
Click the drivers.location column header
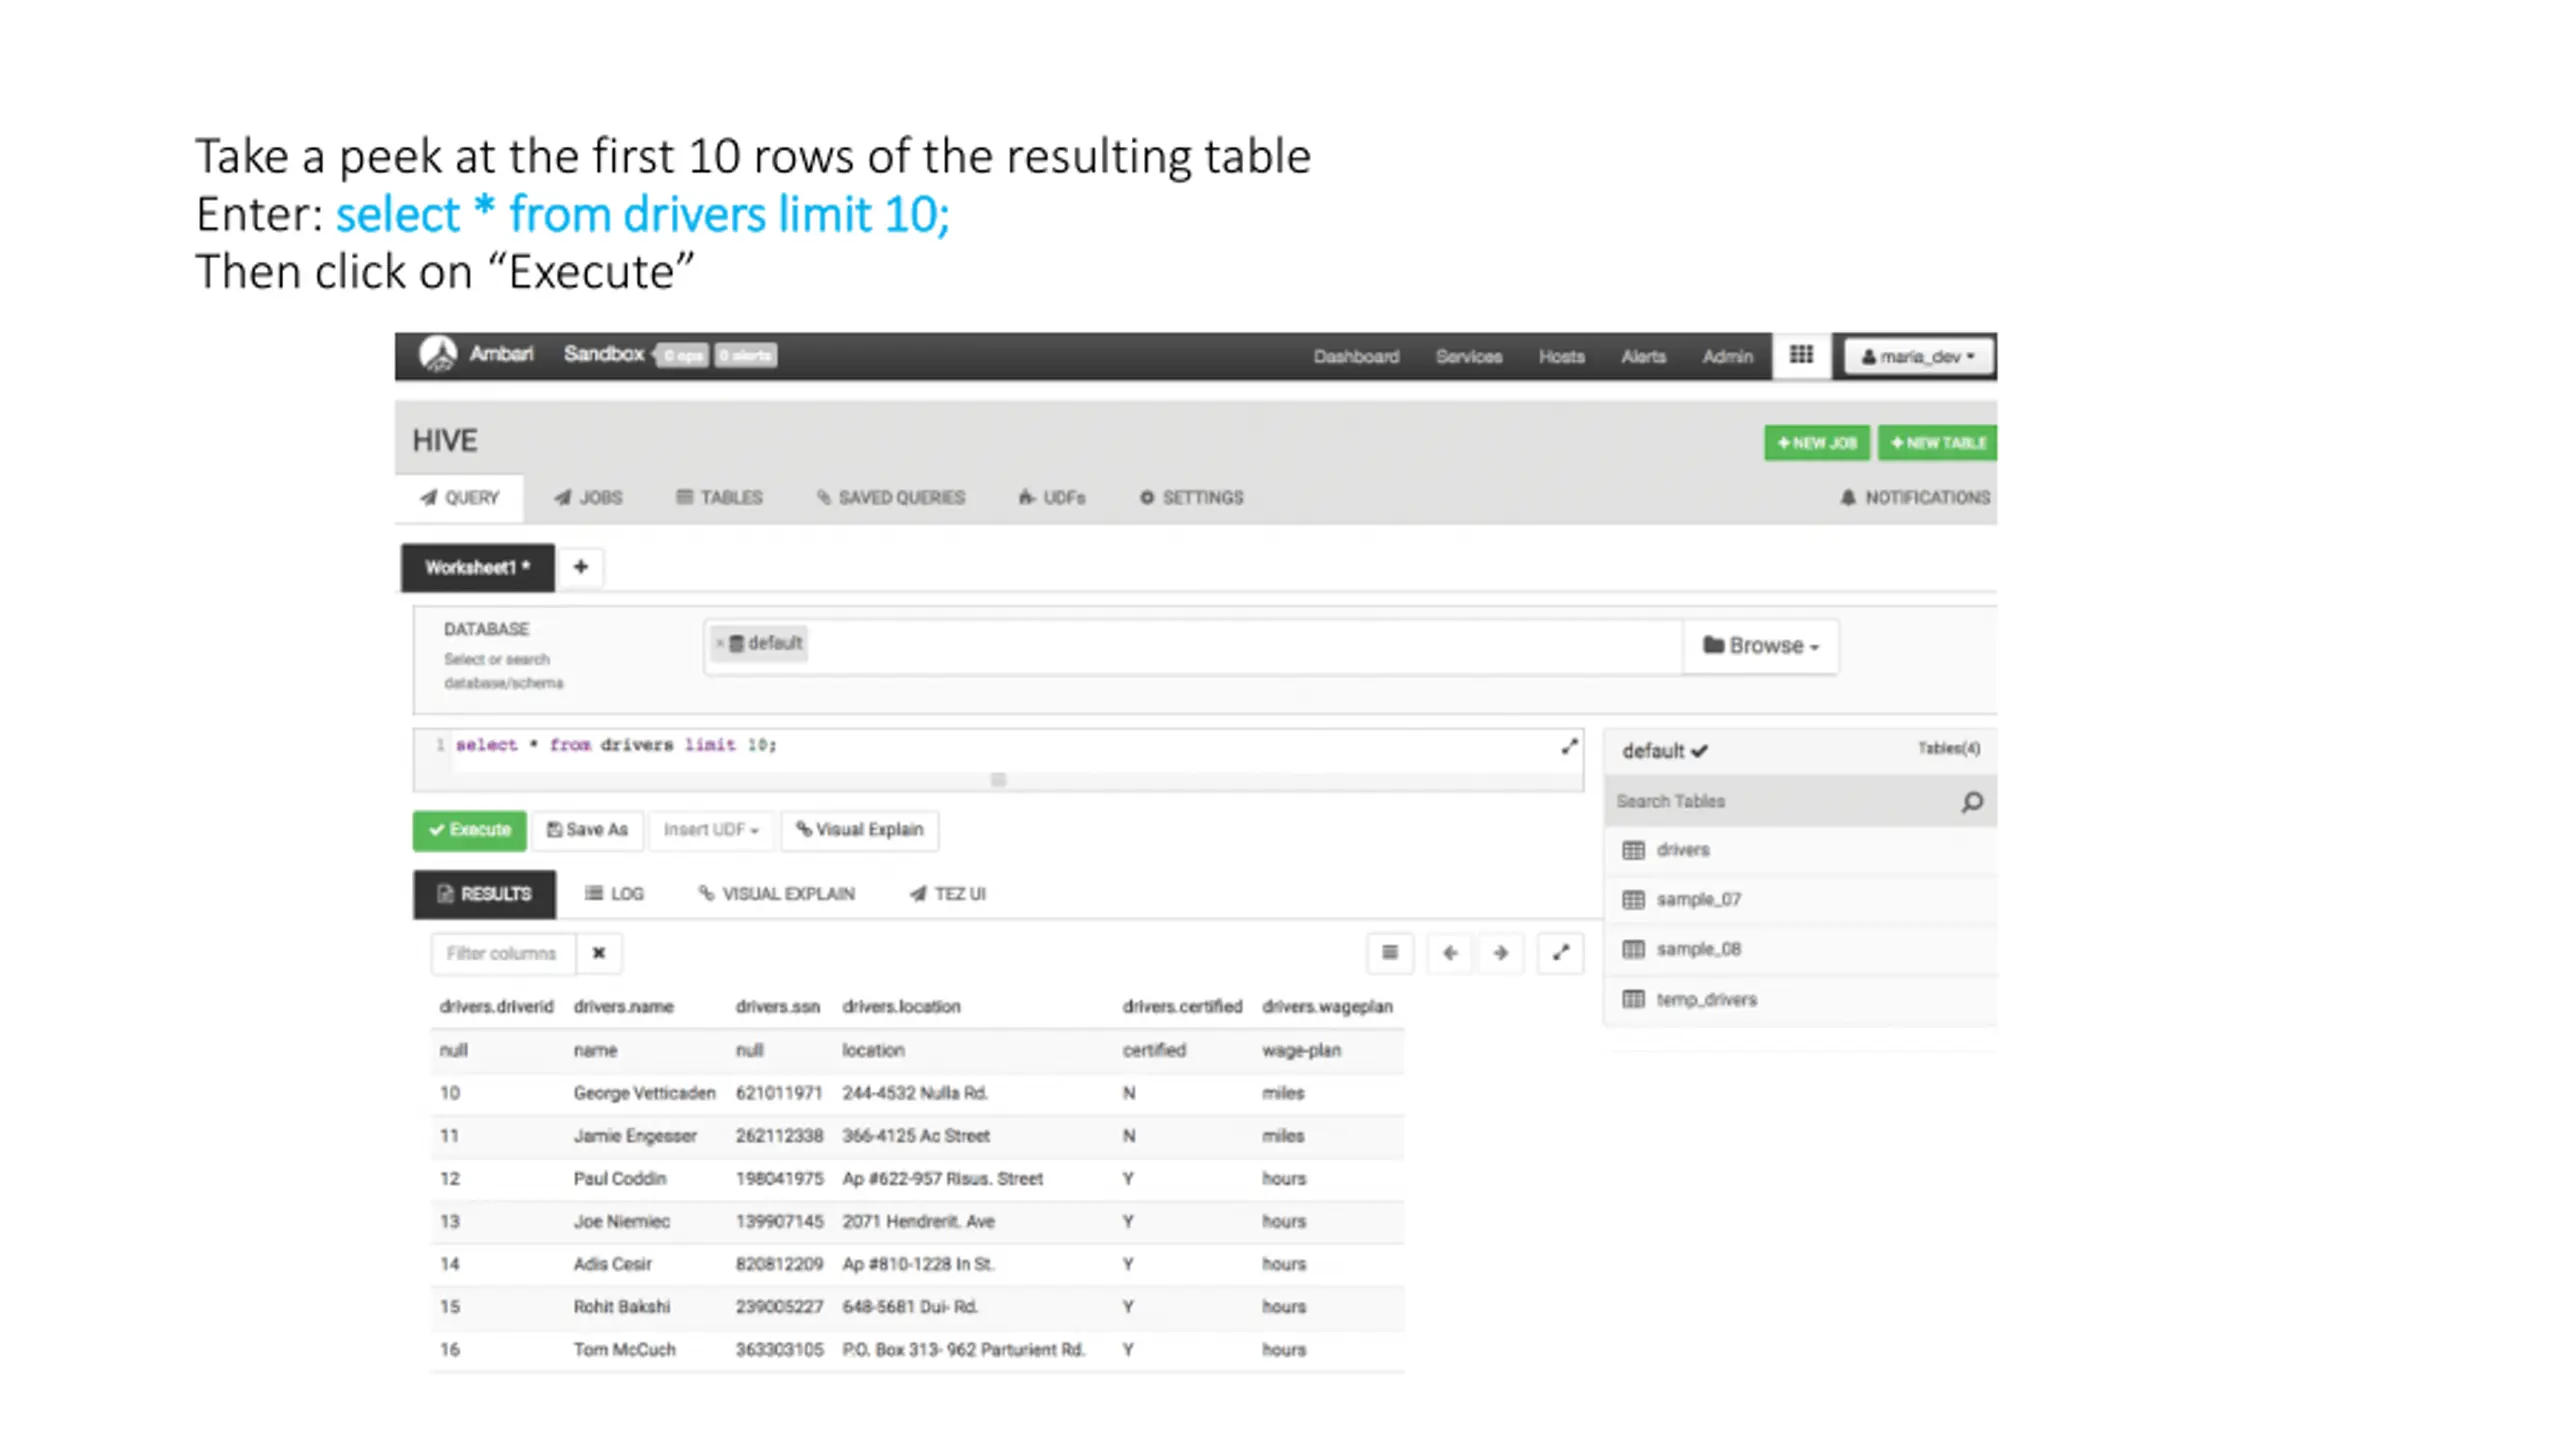click(x=901, y=1007)
